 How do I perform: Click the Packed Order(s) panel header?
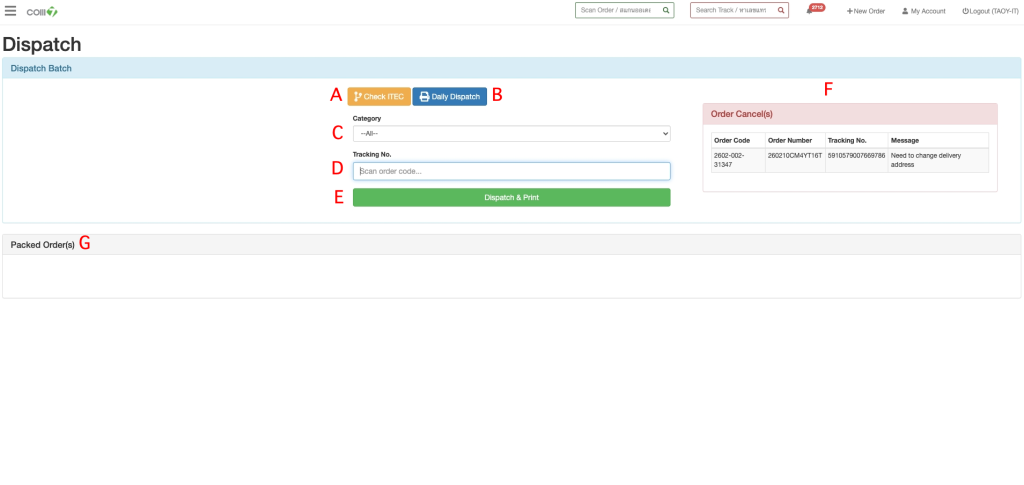click(x=43, y=244)
